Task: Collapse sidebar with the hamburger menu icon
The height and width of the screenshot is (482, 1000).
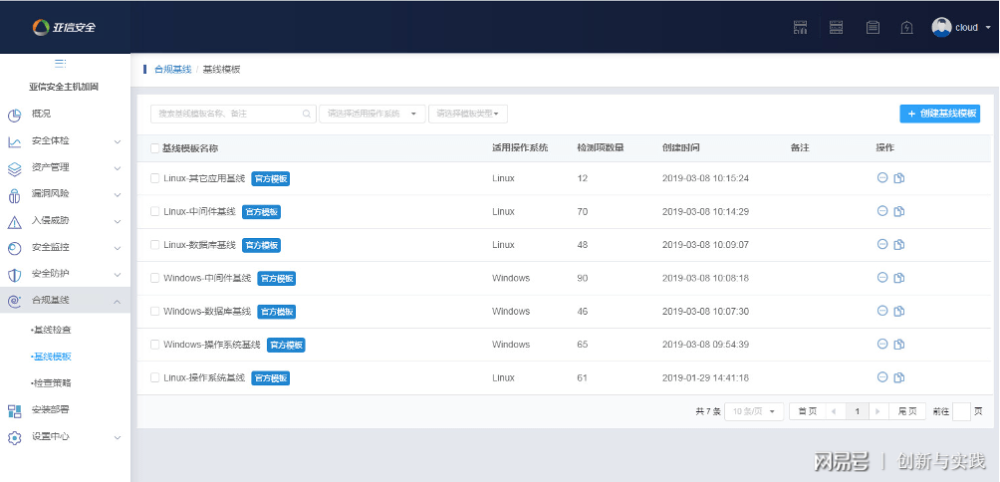Action: (60, 63)
